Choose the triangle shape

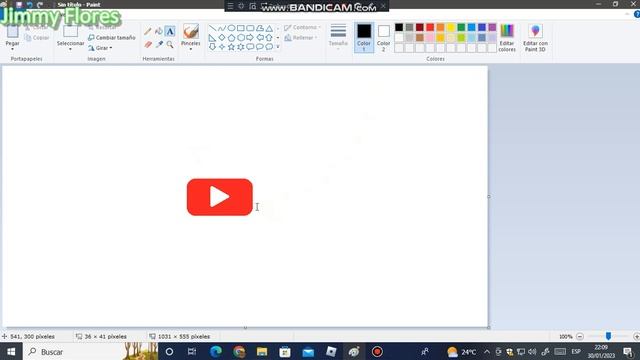pyautogui.click(x=269, y=28)
